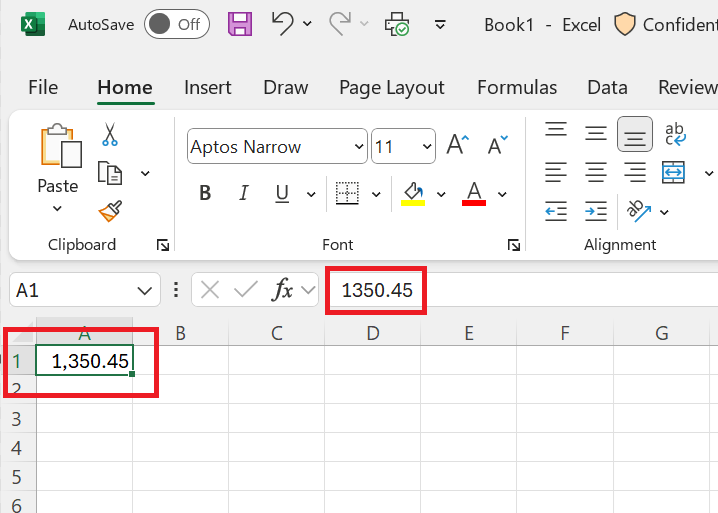Open the File tab
Image resolution: width=718 pixels, height=513 pixels.
coord(43,87)
